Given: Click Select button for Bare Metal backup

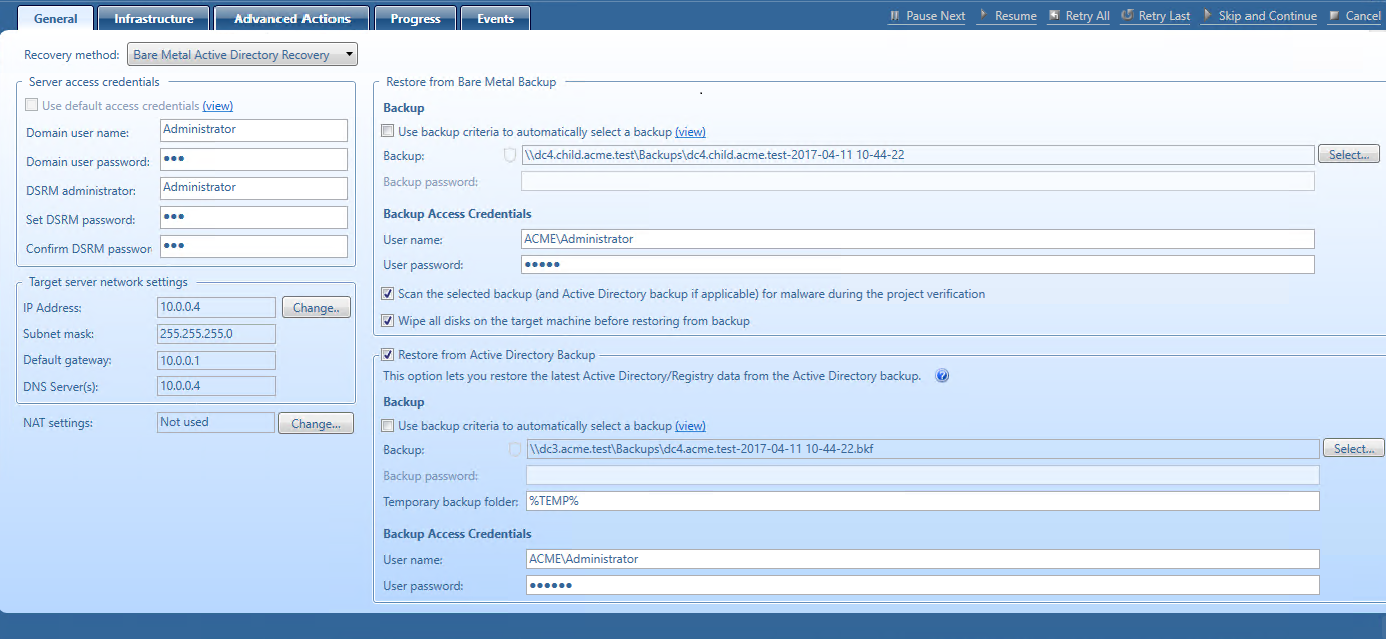Looking at the screenshot, I should [x=1349, y=155].
